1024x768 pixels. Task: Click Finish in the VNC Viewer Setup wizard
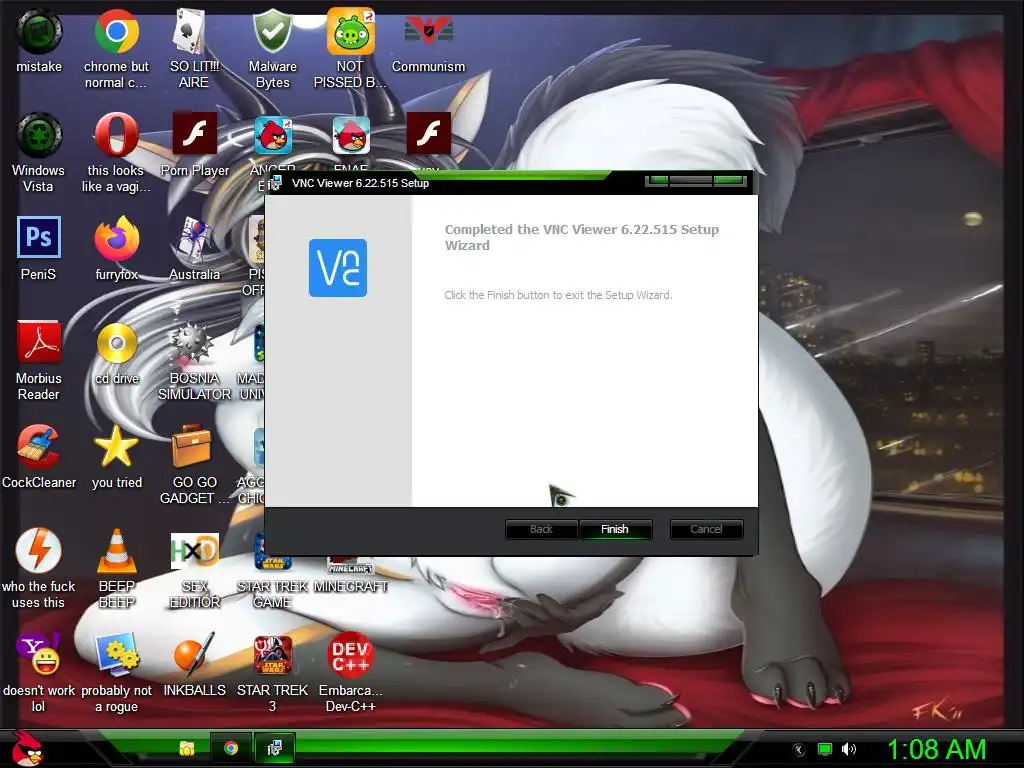tap(615, 529)
